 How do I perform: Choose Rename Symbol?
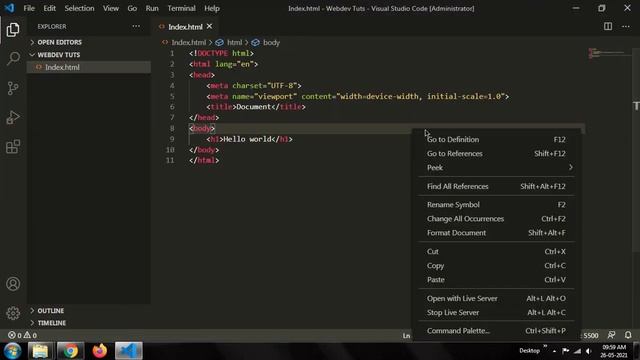pyautogui.click(x=496, y=204)
